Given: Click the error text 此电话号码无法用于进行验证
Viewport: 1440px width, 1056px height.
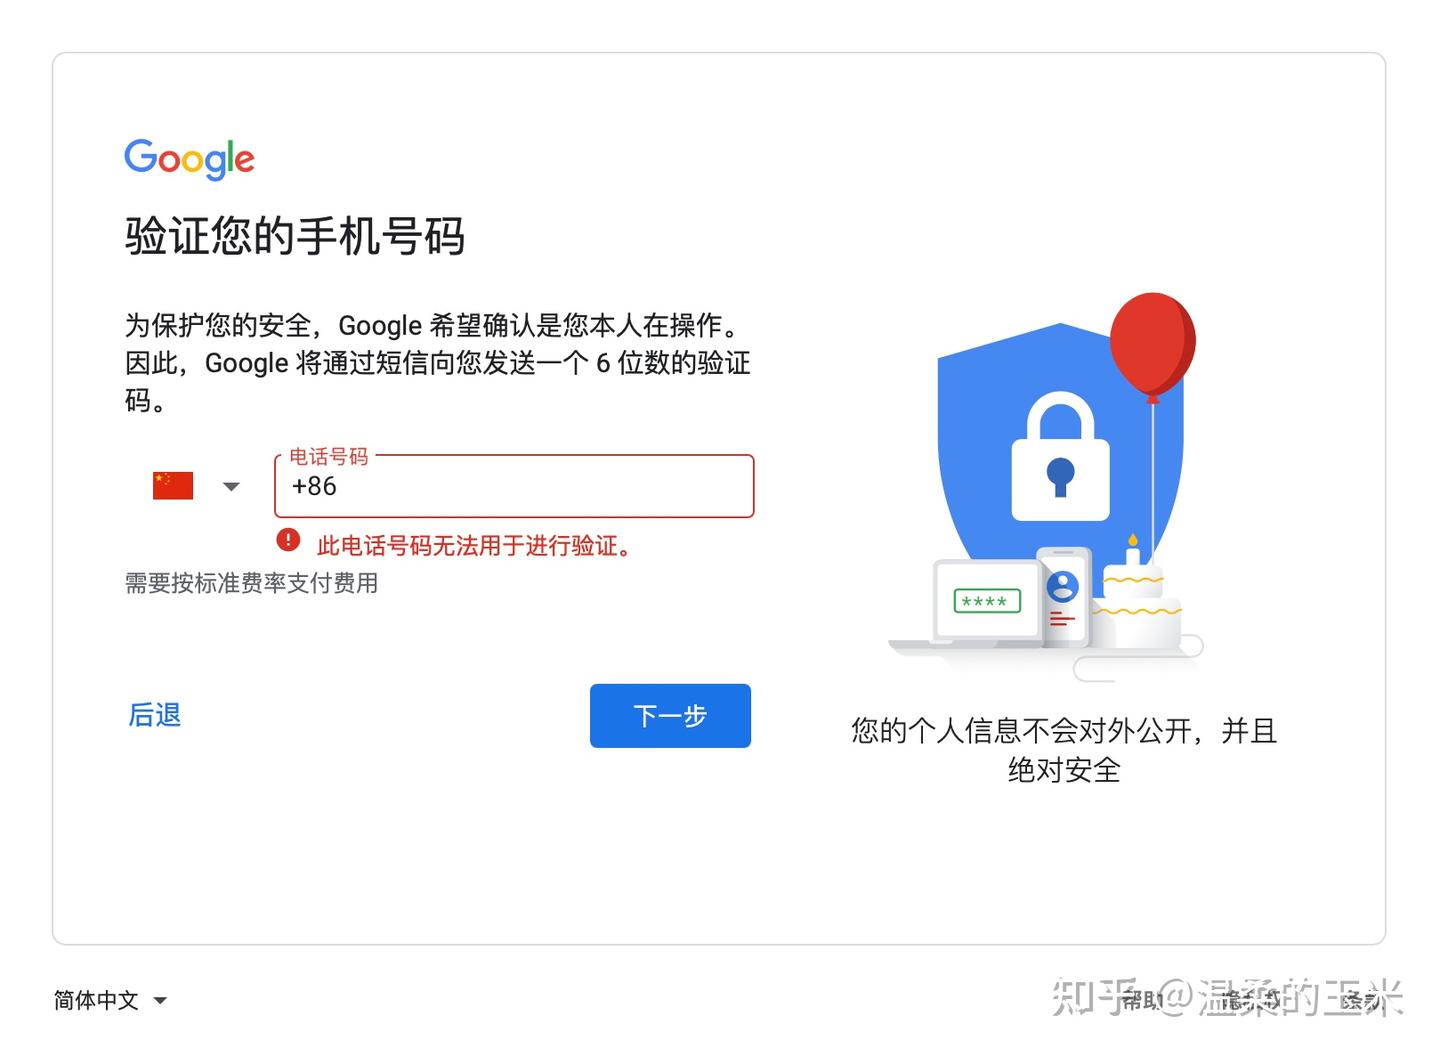Looking at the screenshot, I should coord(473,546).
